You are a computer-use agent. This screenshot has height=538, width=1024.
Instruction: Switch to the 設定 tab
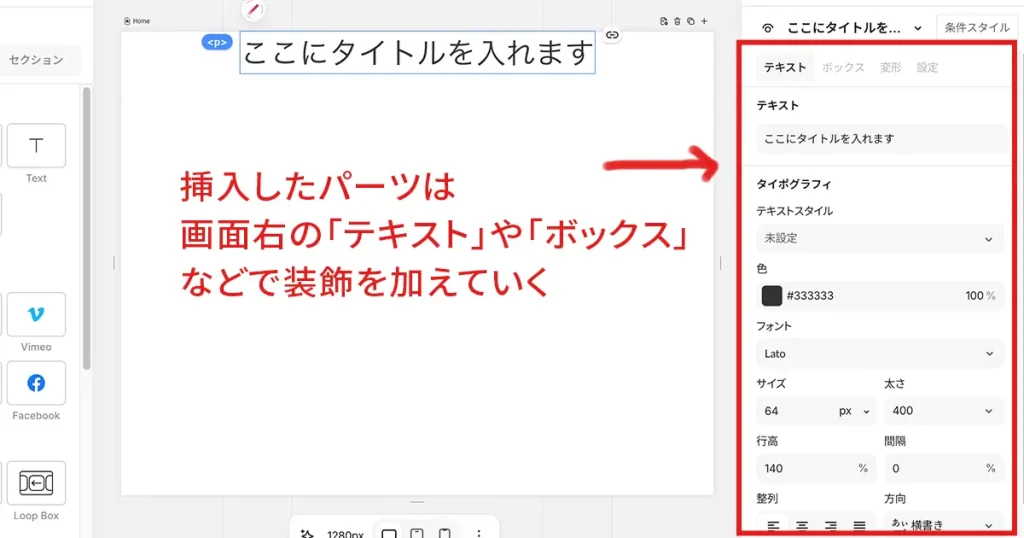point(927,67)
